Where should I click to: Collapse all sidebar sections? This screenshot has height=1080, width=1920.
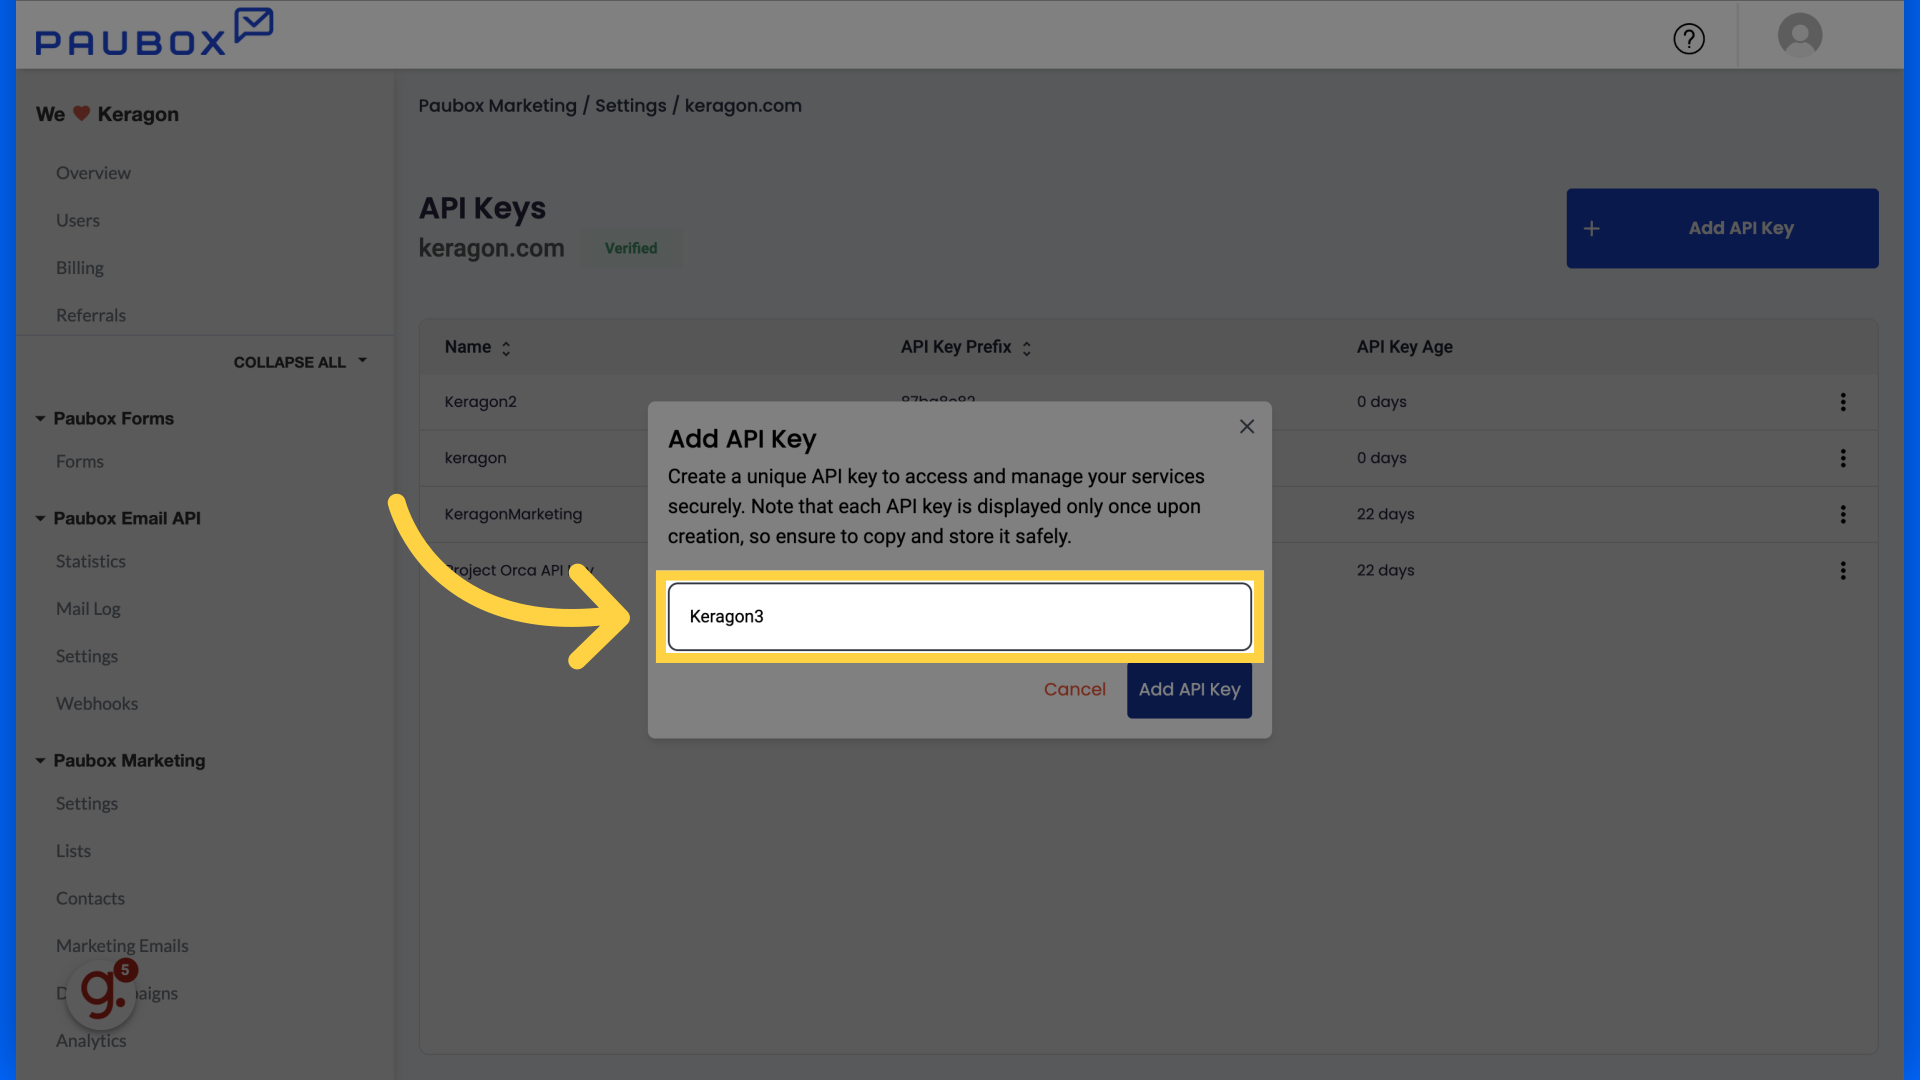coord(300,362)
